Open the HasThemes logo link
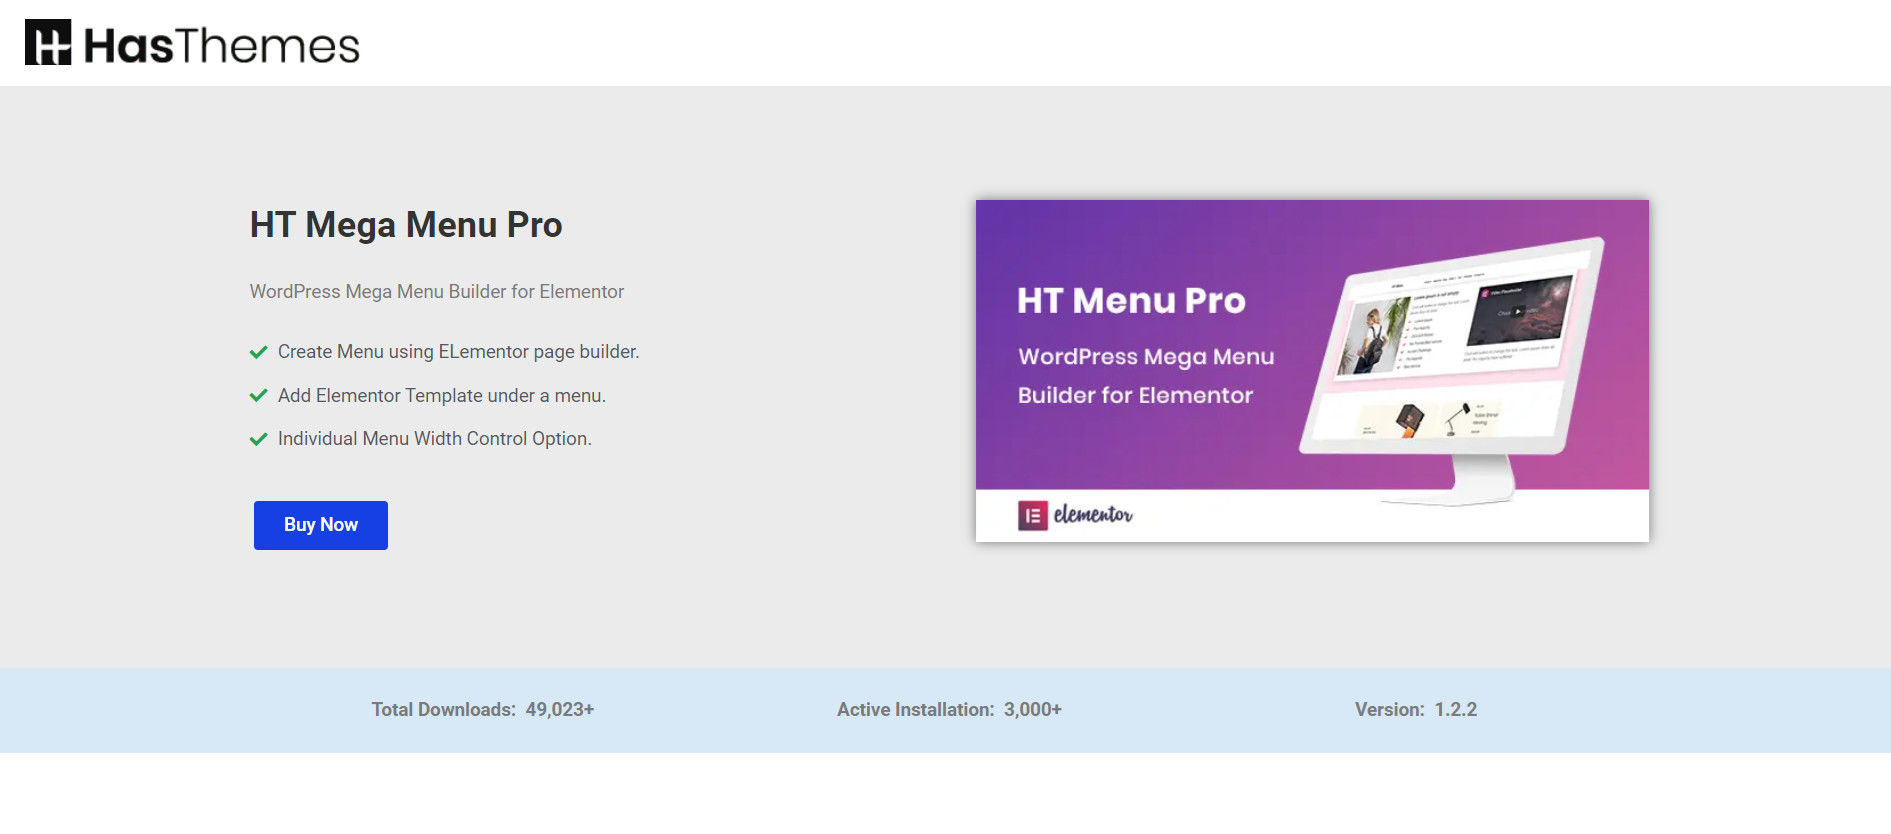 point(192,43)
